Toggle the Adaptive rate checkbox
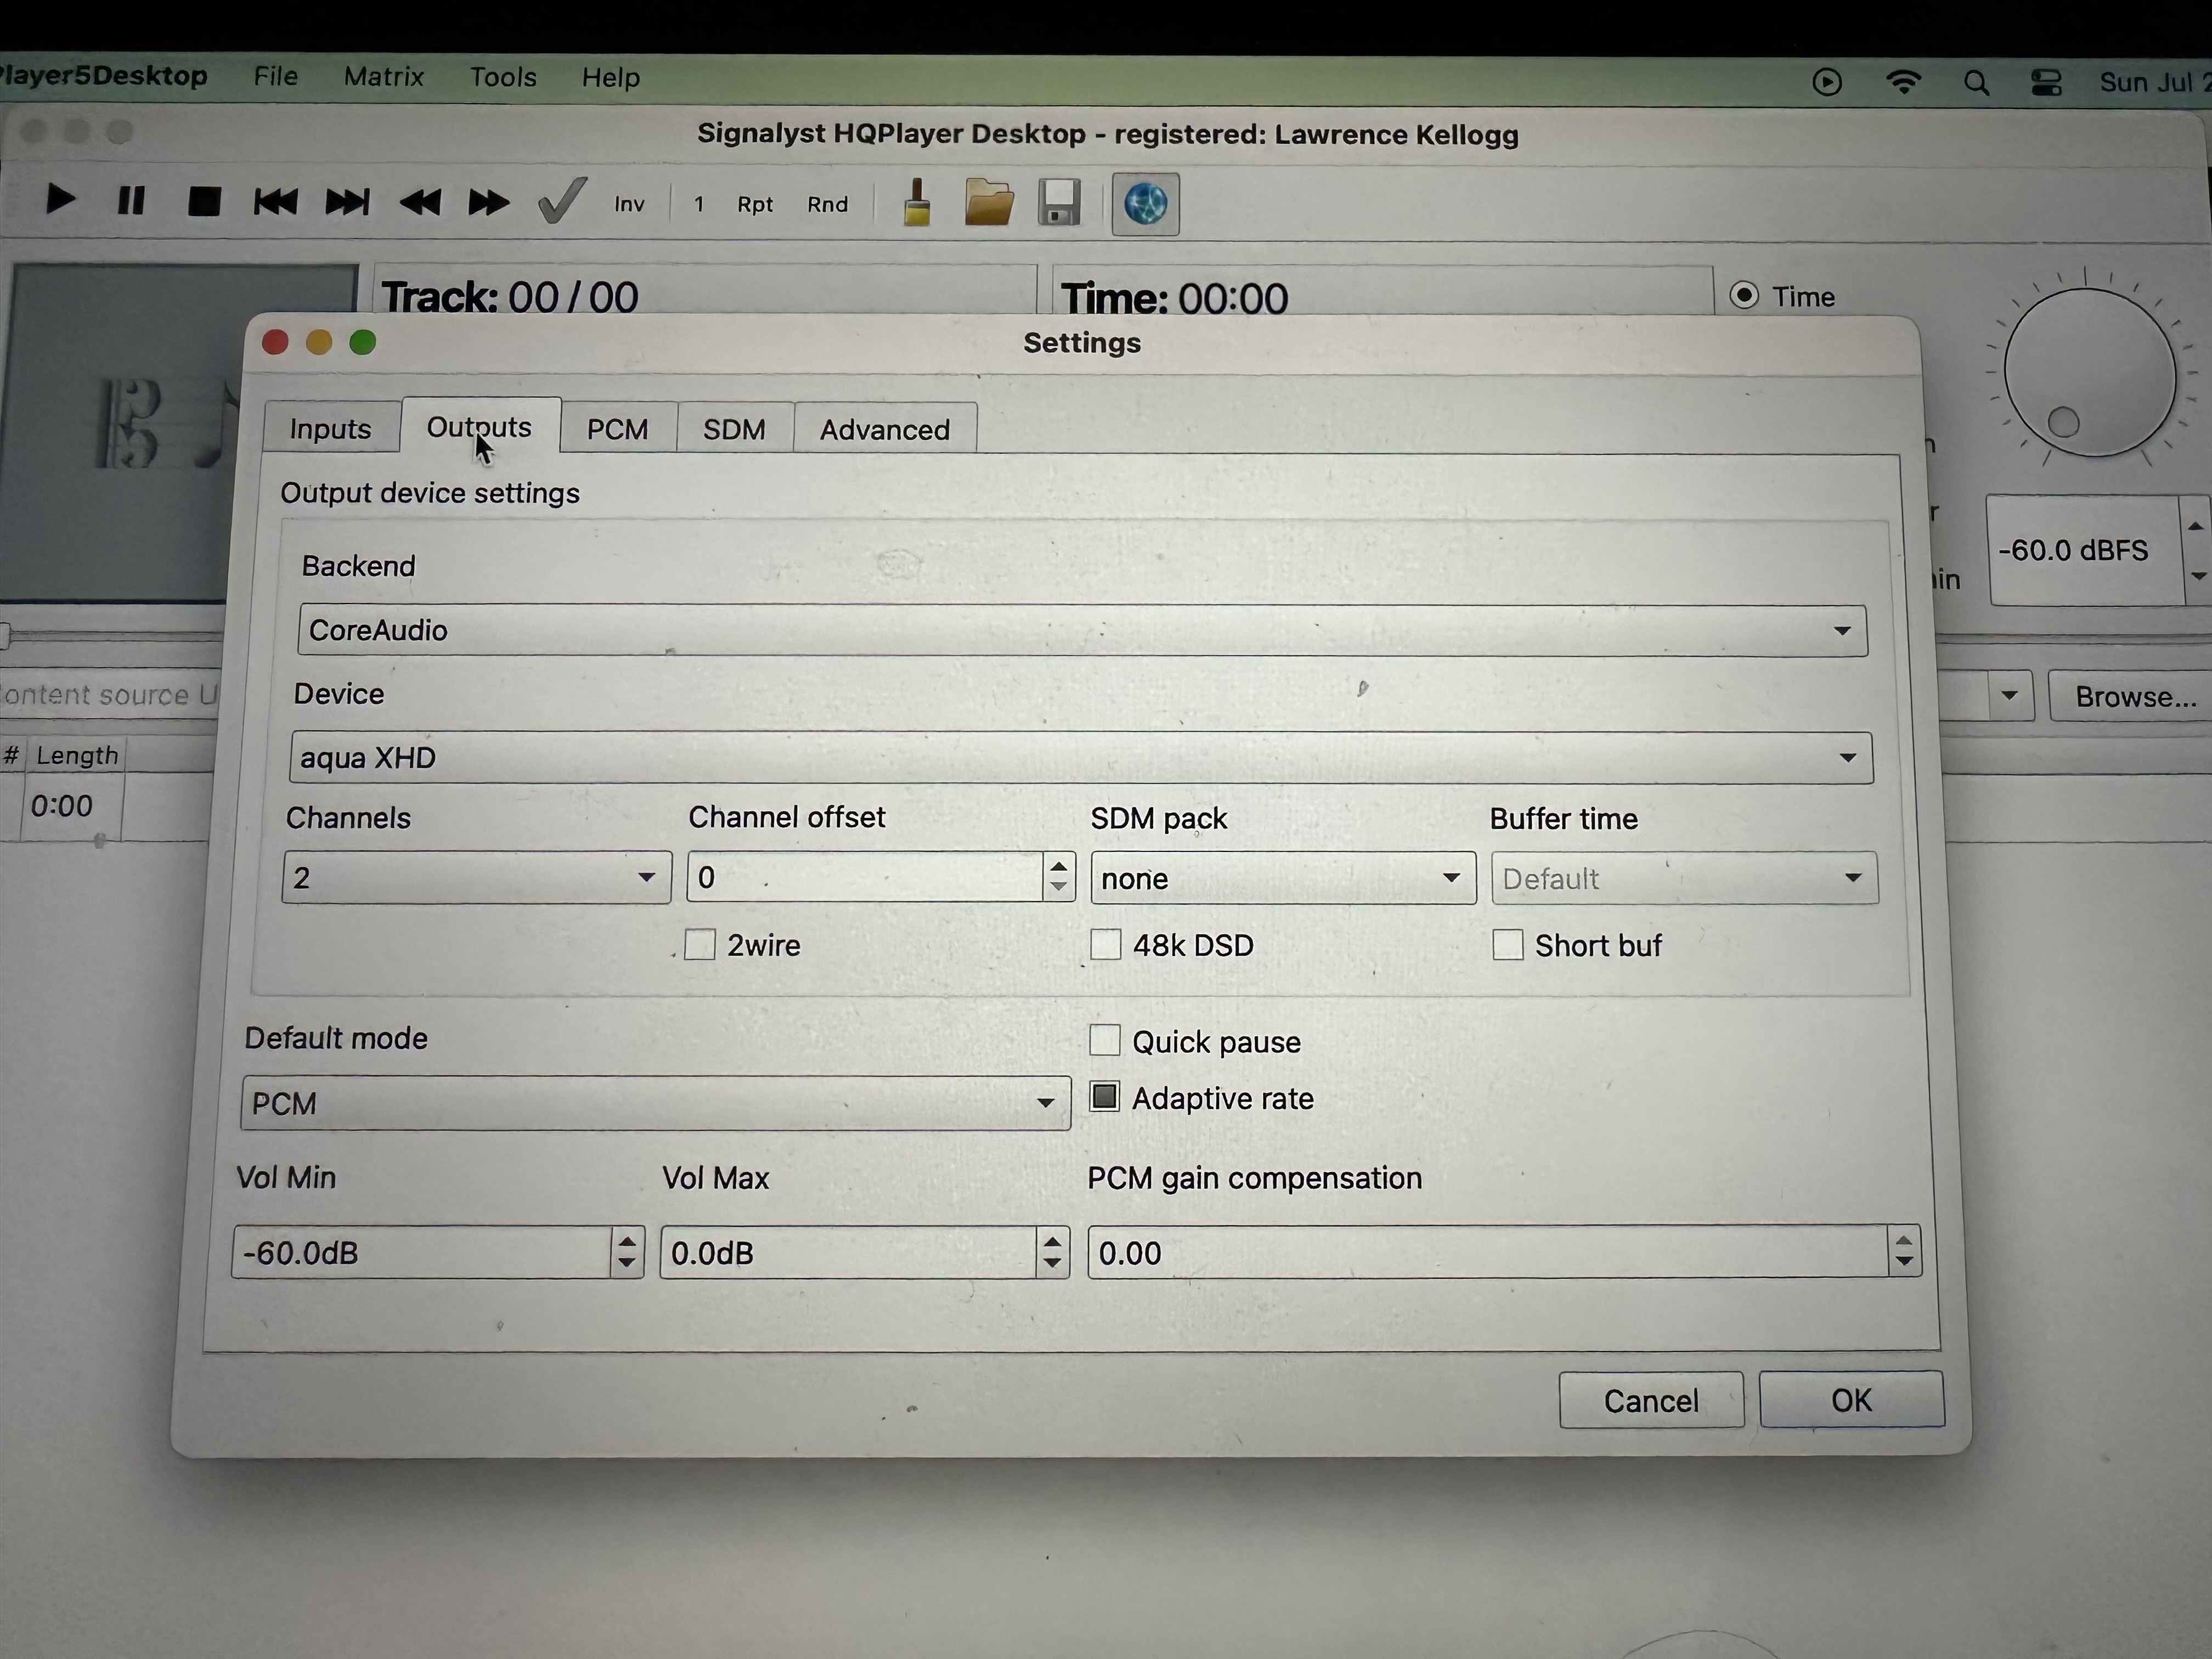2212x1659 pixels. click(x=1104, y=1097)
